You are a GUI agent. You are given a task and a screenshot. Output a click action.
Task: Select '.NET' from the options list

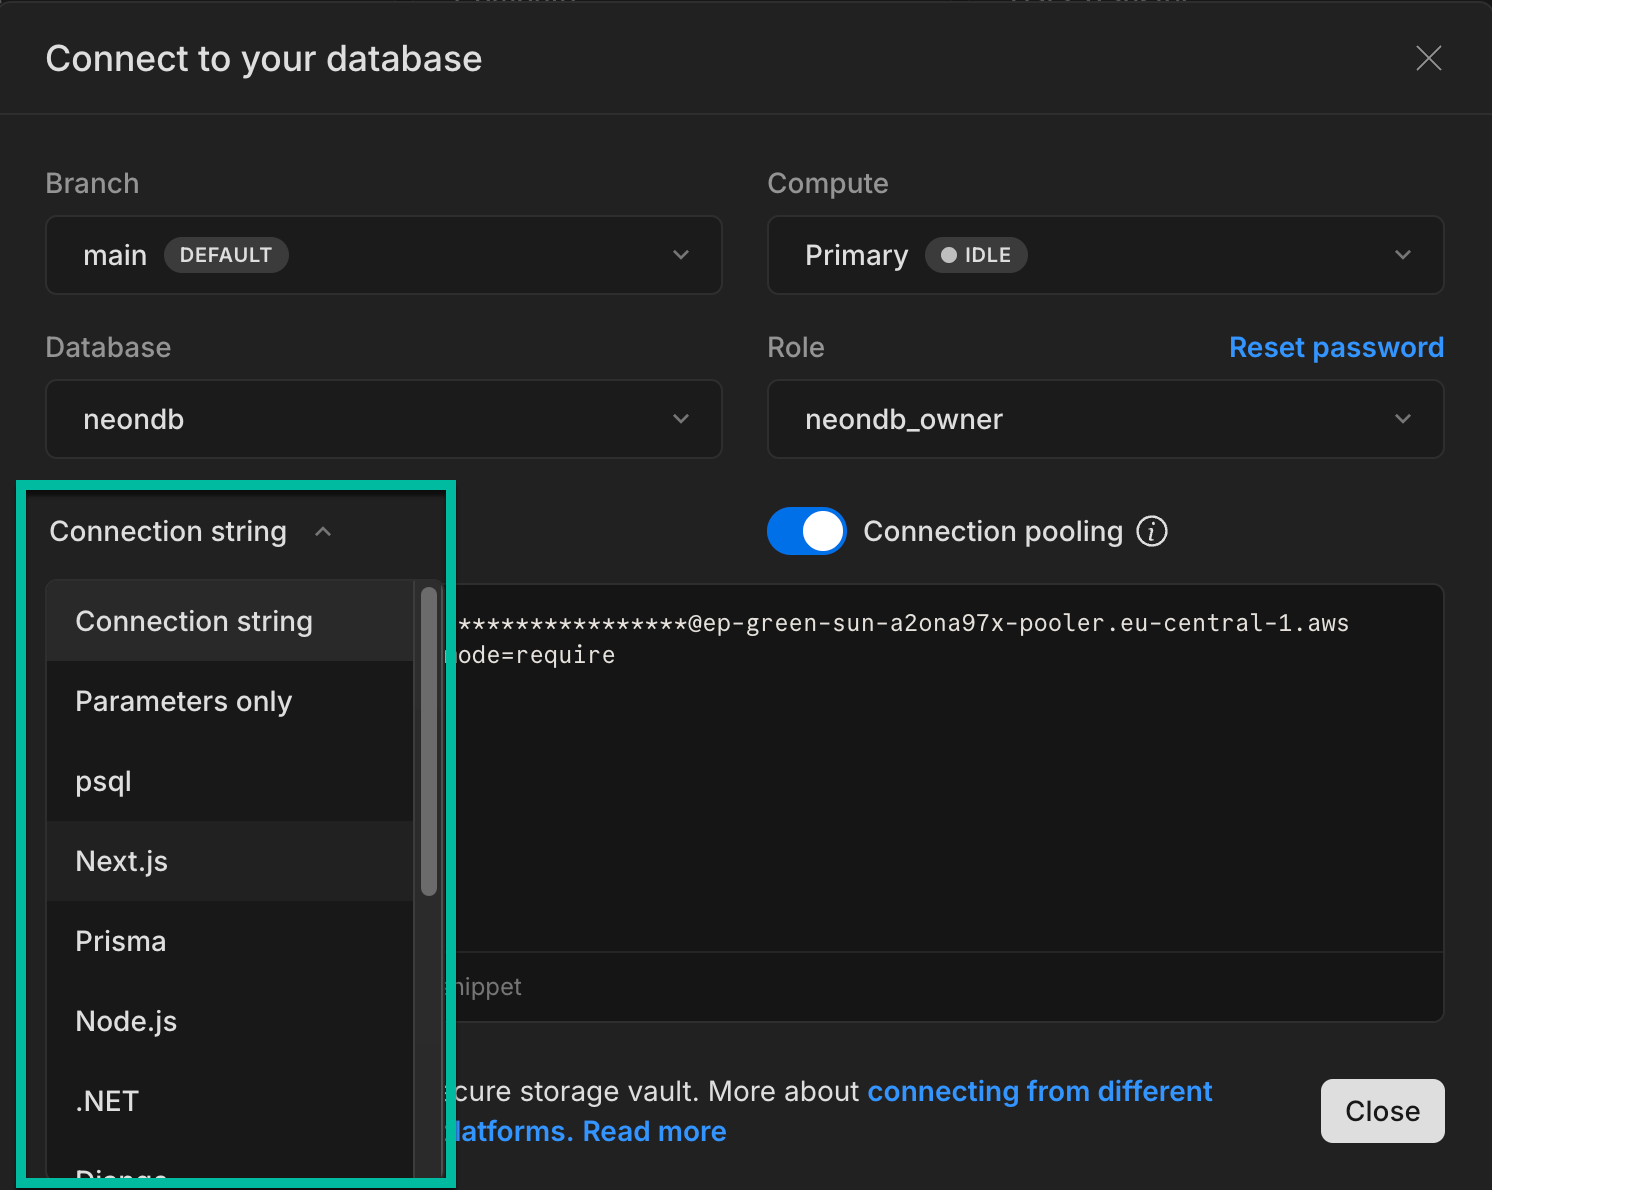point(106,1100)
